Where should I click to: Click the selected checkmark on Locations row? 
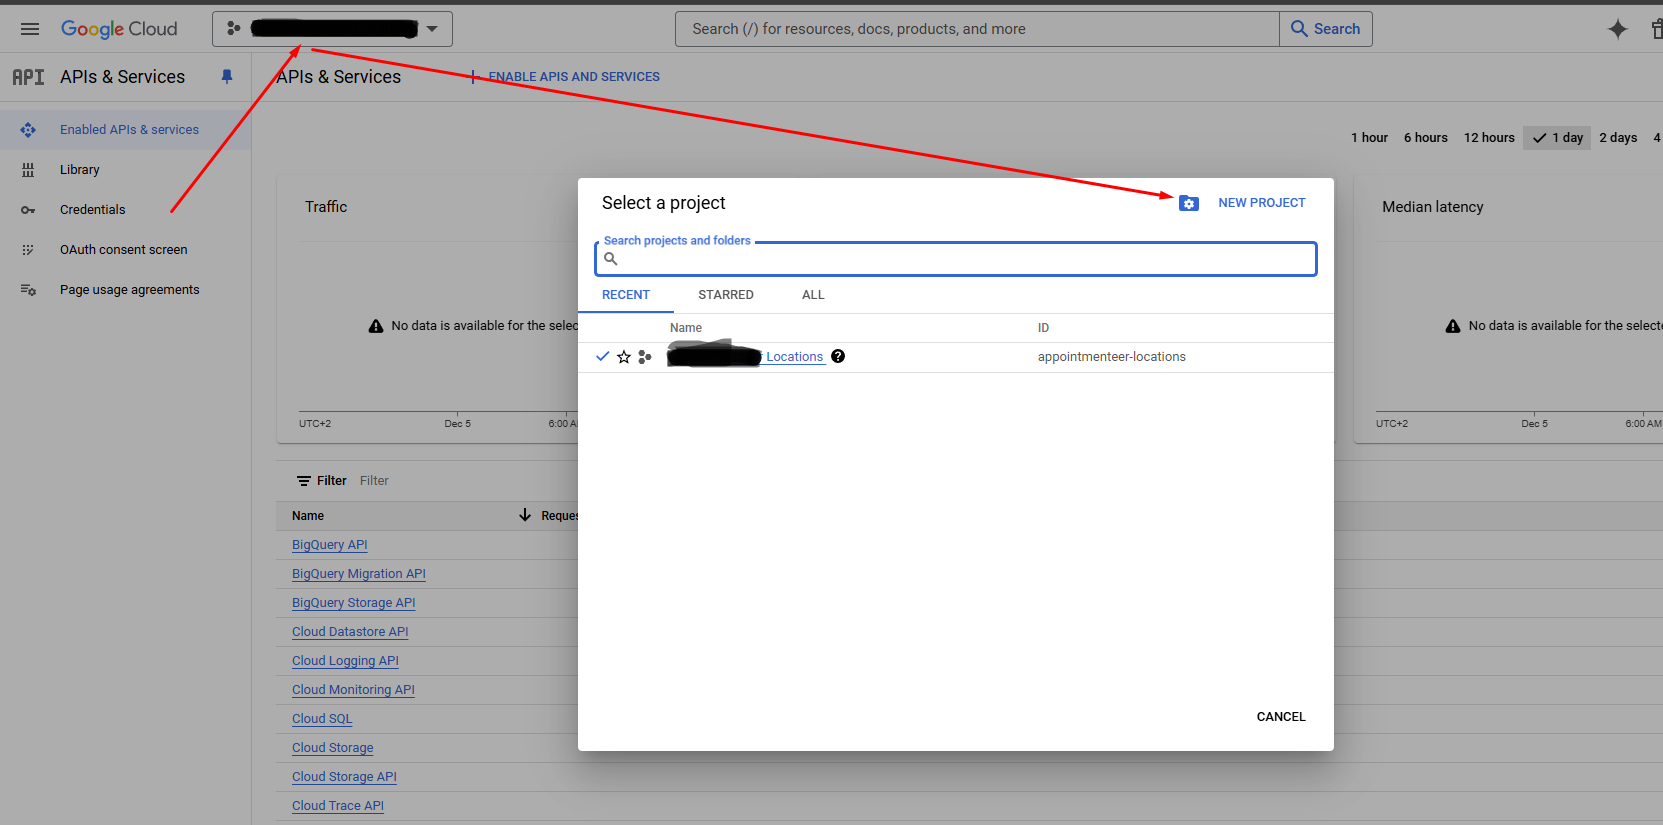point(603,356)
